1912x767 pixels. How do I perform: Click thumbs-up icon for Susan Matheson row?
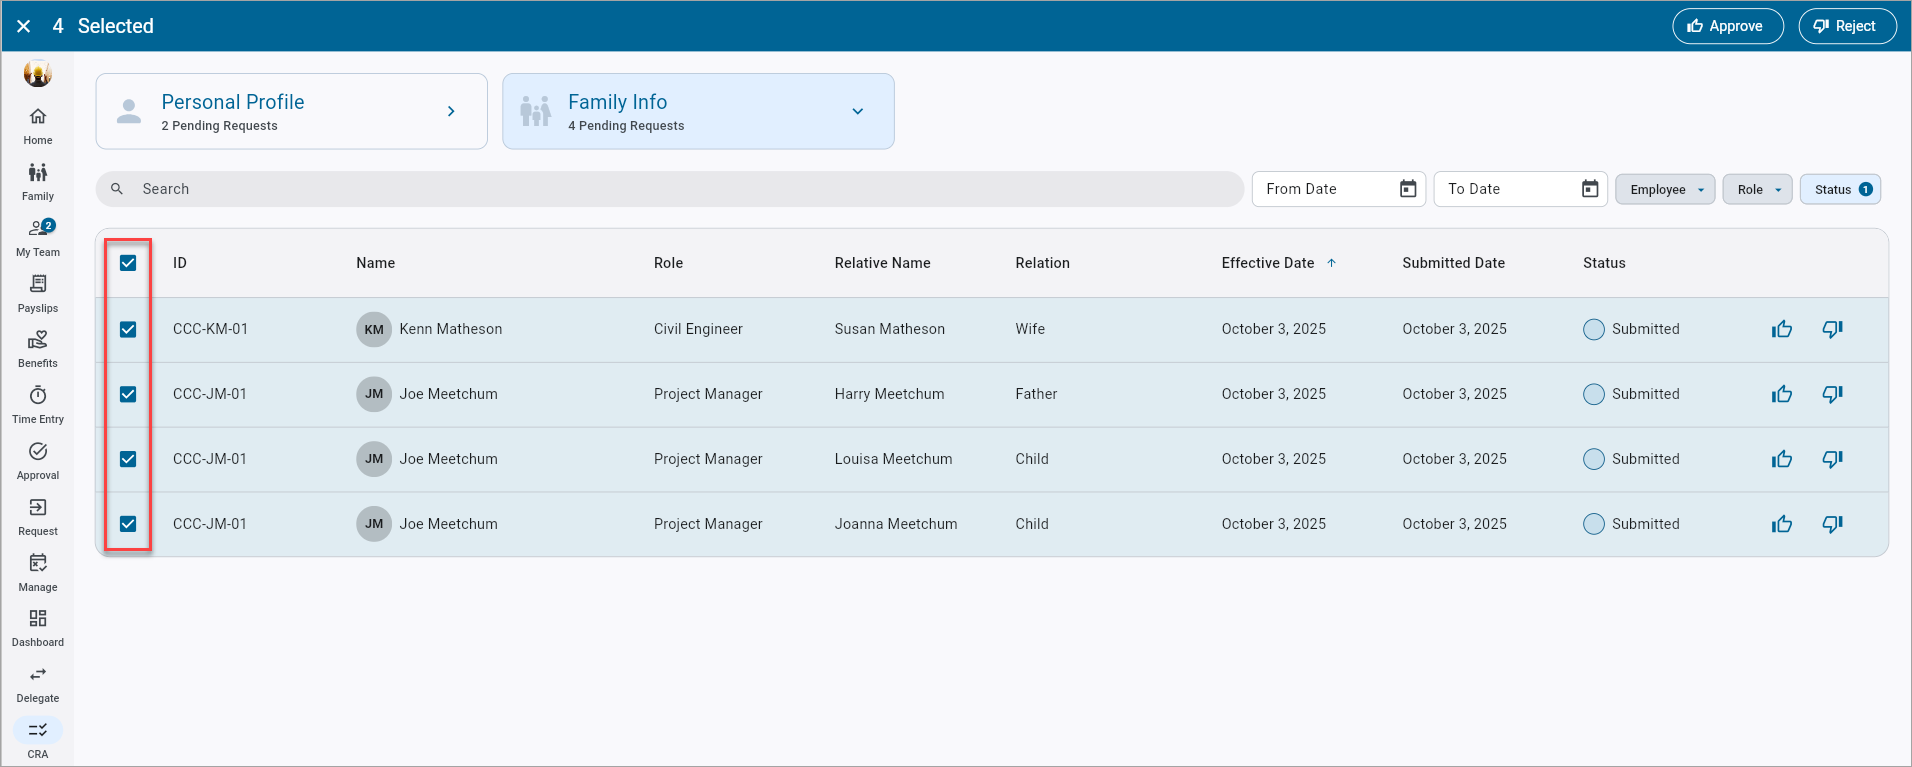[x=1781, y=329]
